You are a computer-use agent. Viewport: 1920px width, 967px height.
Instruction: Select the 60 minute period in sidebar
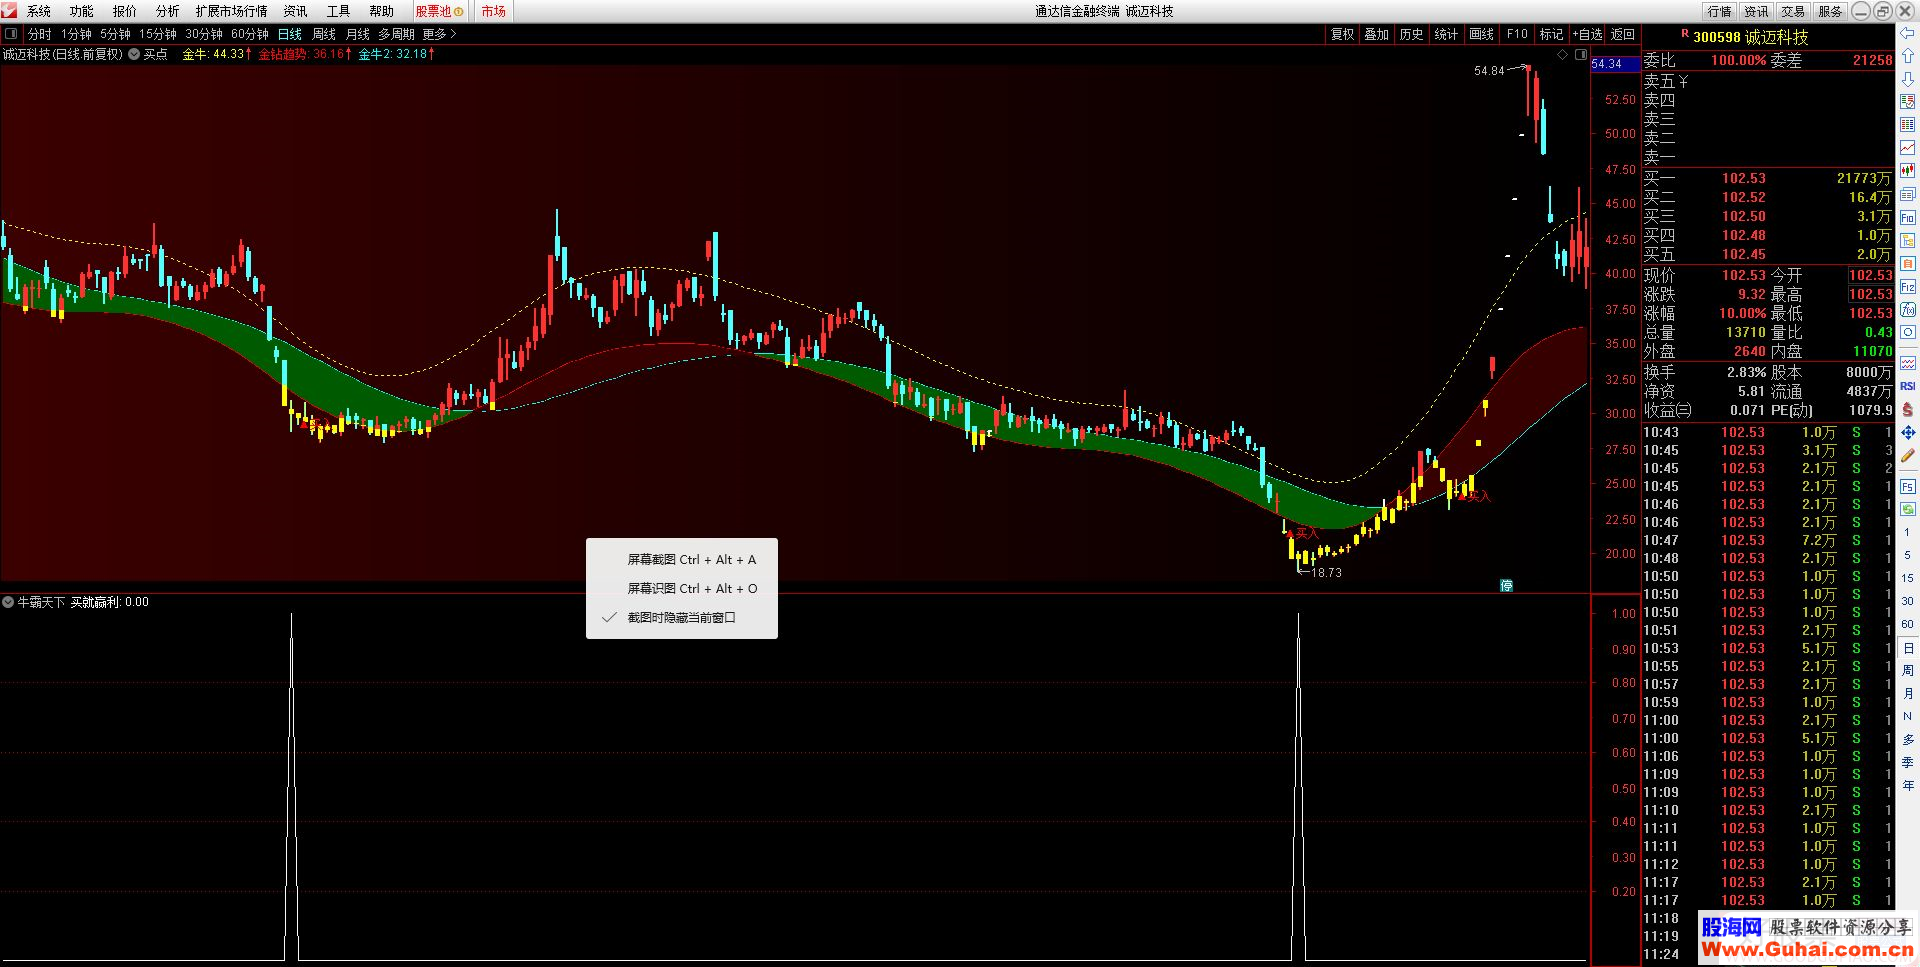pyautogui.click(x=1908, y=624)
